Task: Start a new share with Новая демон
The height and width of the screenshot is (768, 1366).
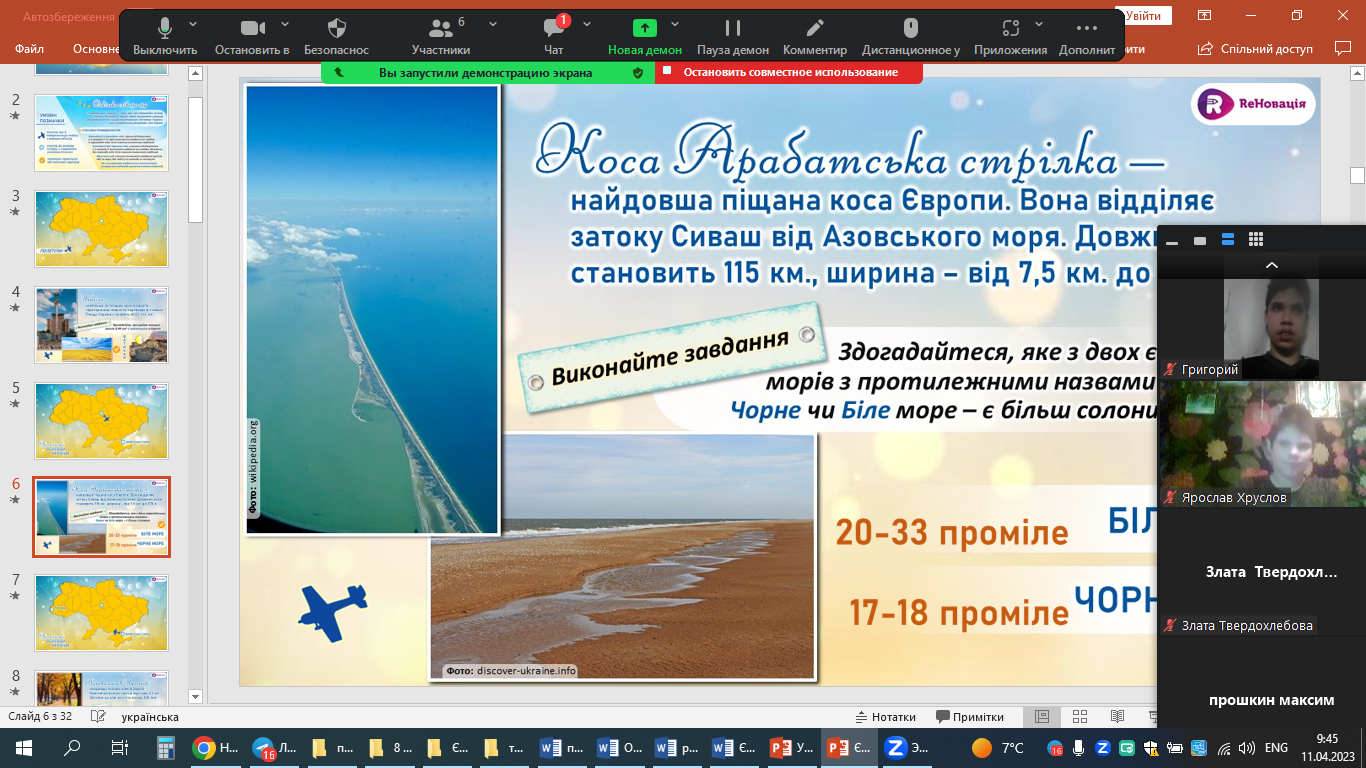Action: [645, 36]
